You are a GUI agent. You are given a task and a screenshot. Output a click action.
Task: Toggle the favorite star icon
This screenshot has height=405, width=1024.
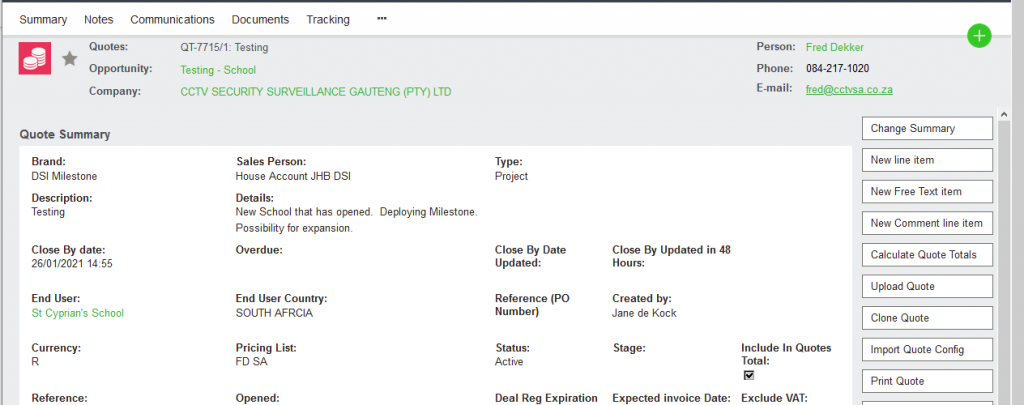coord(70,59)
